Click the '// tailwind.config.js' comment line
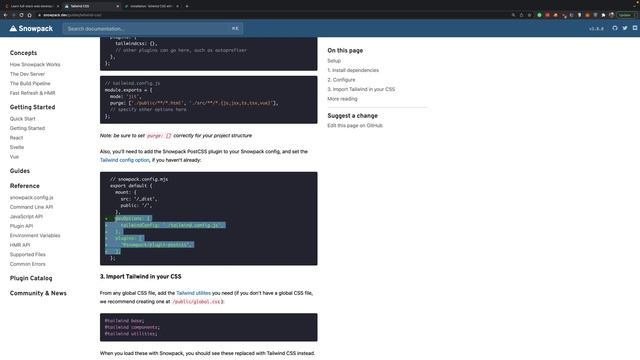This screenshot has width=640, height=360. tap(132, 83)
